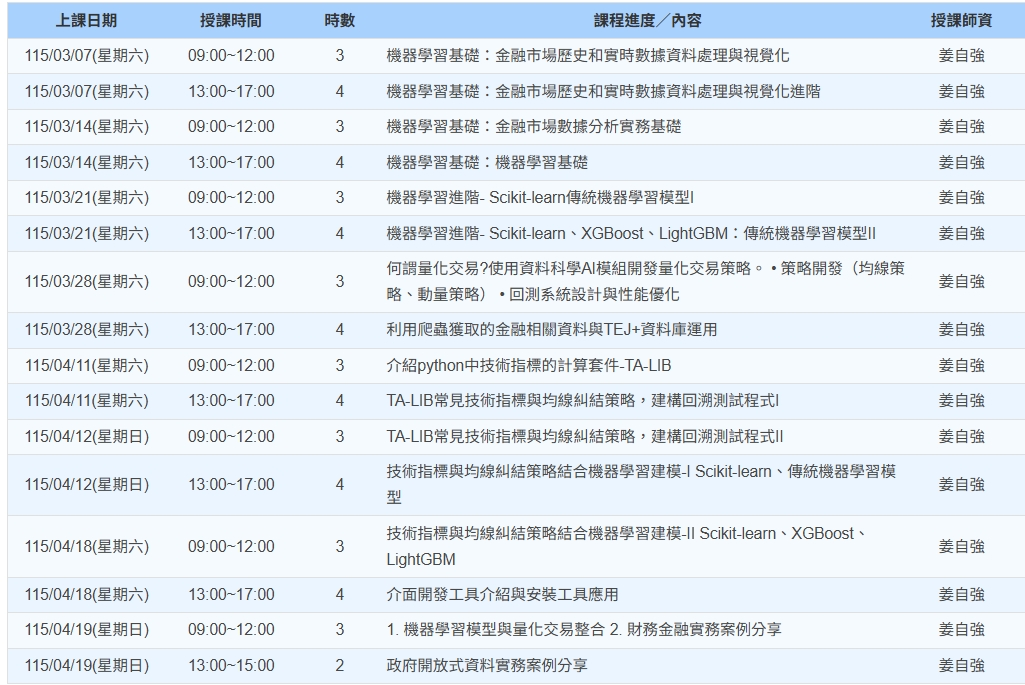This screenshot has width=1025, height=685.
Task: Click 姜自強 in the 政府開放式資料 row
Action: [961, 666]
